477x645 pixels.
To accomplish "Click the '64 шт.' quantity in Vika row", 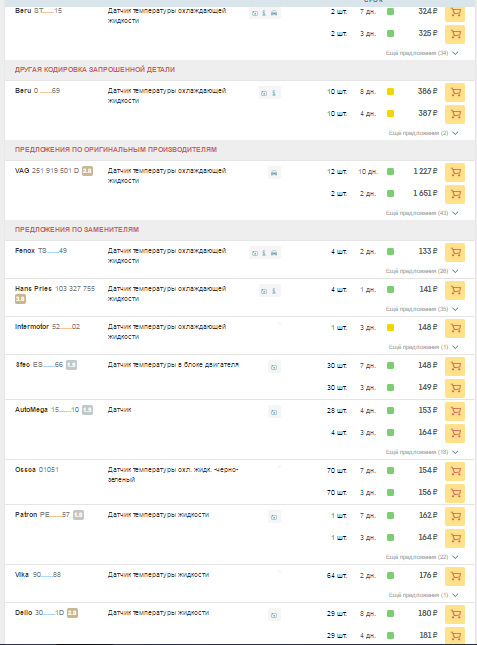I will 336,575.
